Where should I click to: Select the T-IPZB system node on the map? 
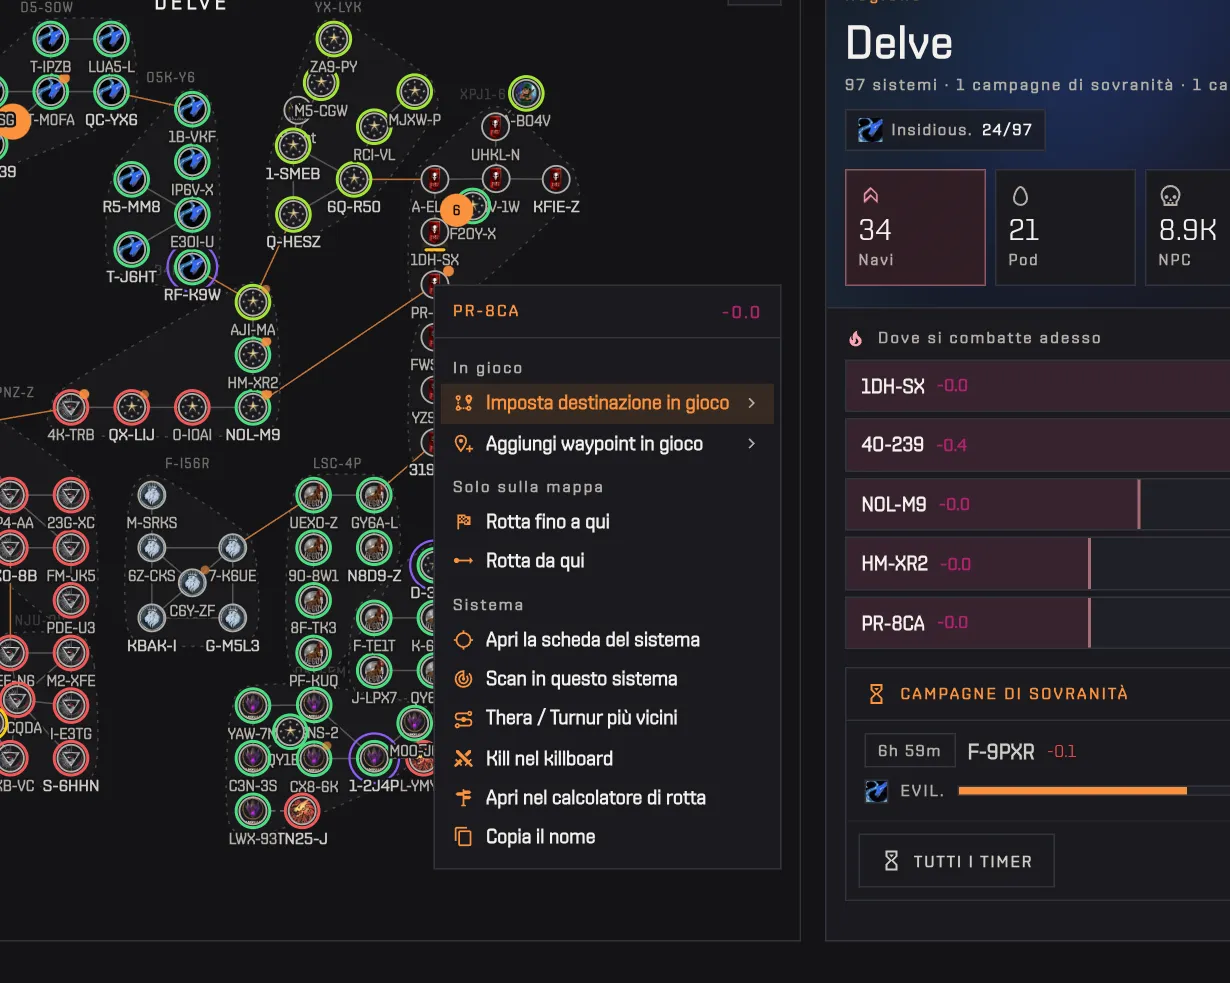click(51, 40)
